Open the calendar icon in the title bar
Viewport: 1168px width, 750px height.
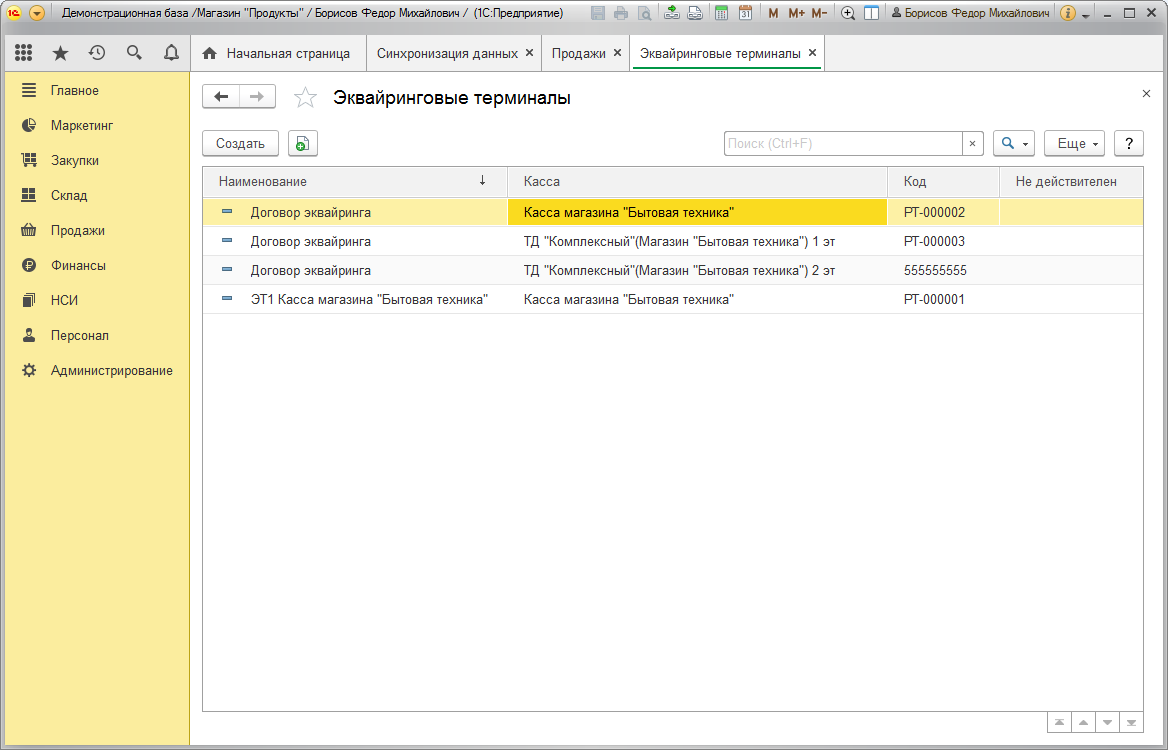coord(745,13)
